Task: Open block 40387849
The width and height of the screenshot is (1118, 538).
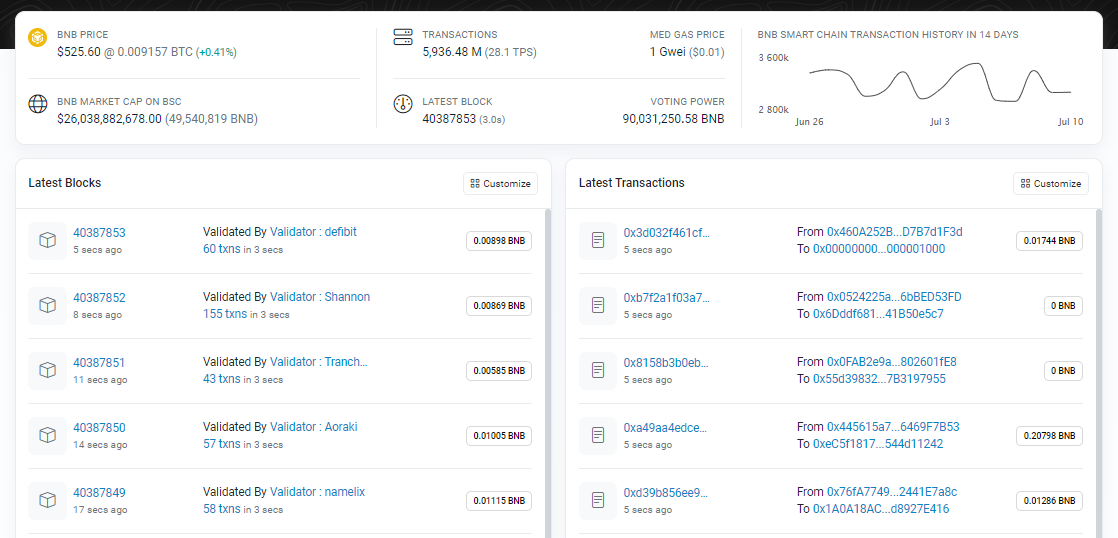Action: click(x=99, y=492)
